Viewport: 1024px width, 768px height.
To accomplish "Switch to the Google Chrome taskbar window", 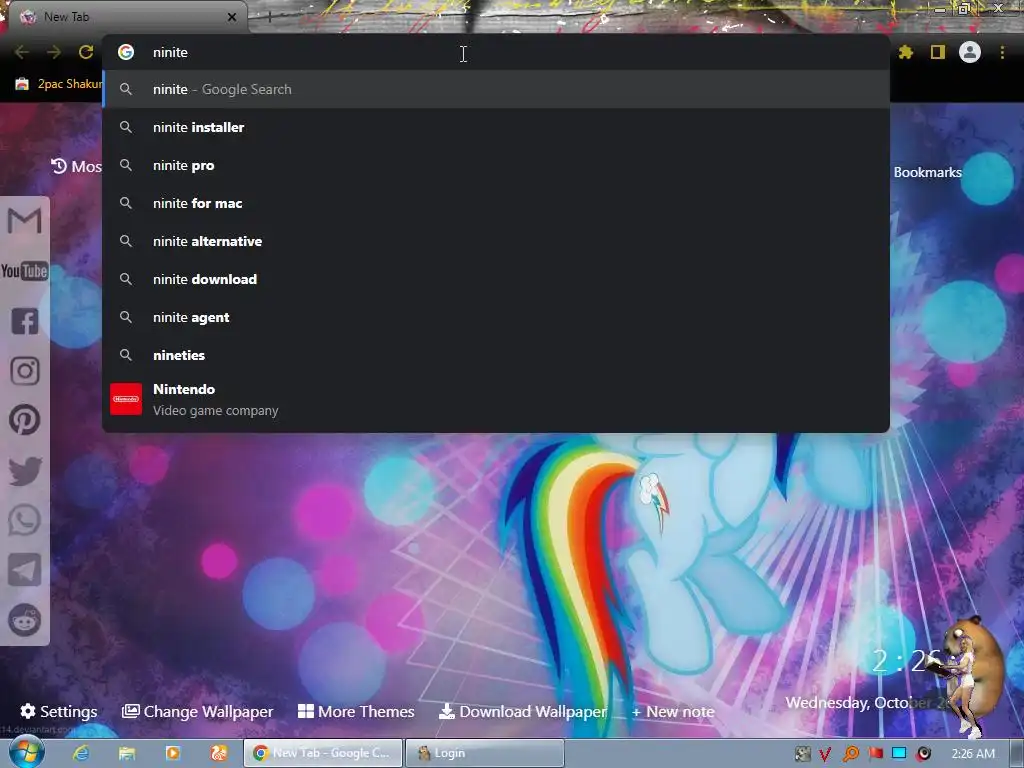I will pyautogui.click(x=323, y=753).
